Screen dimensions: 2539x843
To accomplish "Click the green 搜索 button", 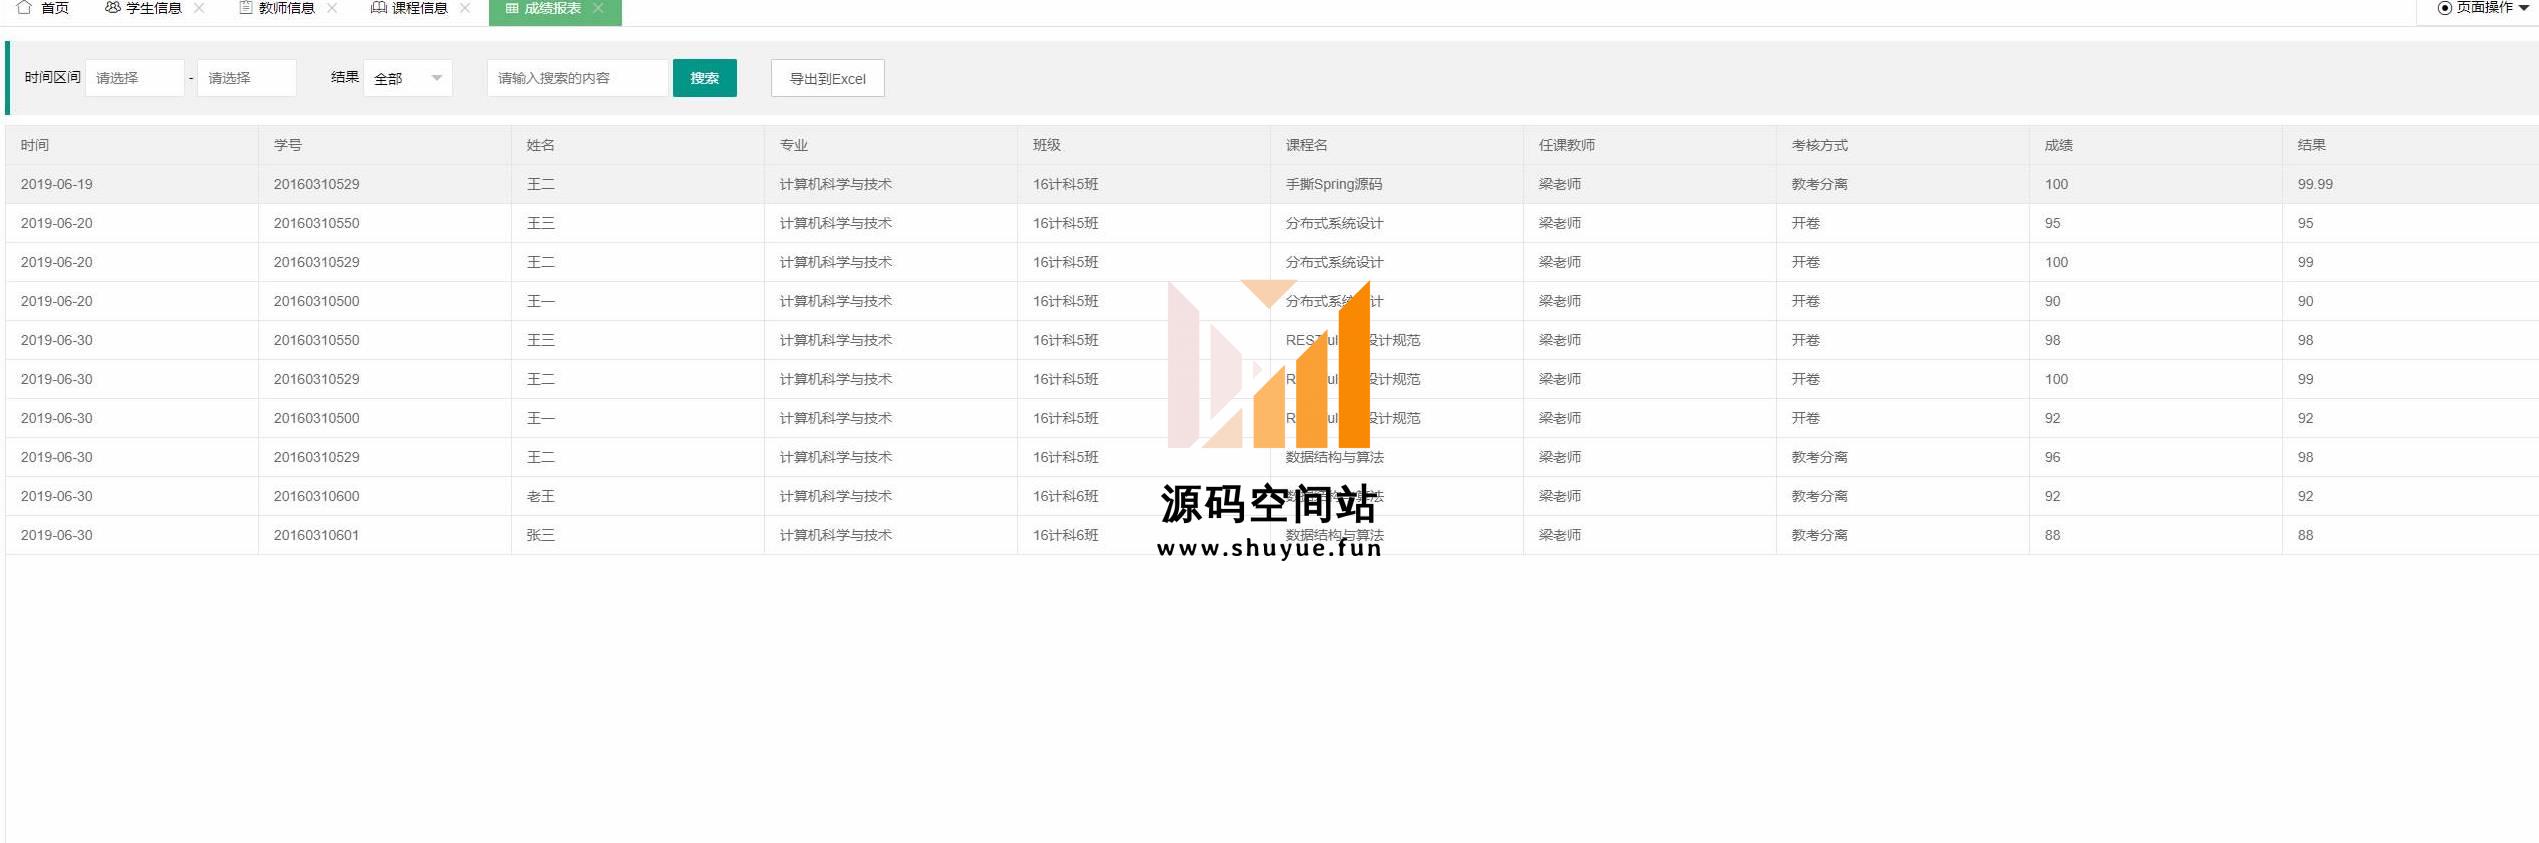I will [x=704, y=78].
